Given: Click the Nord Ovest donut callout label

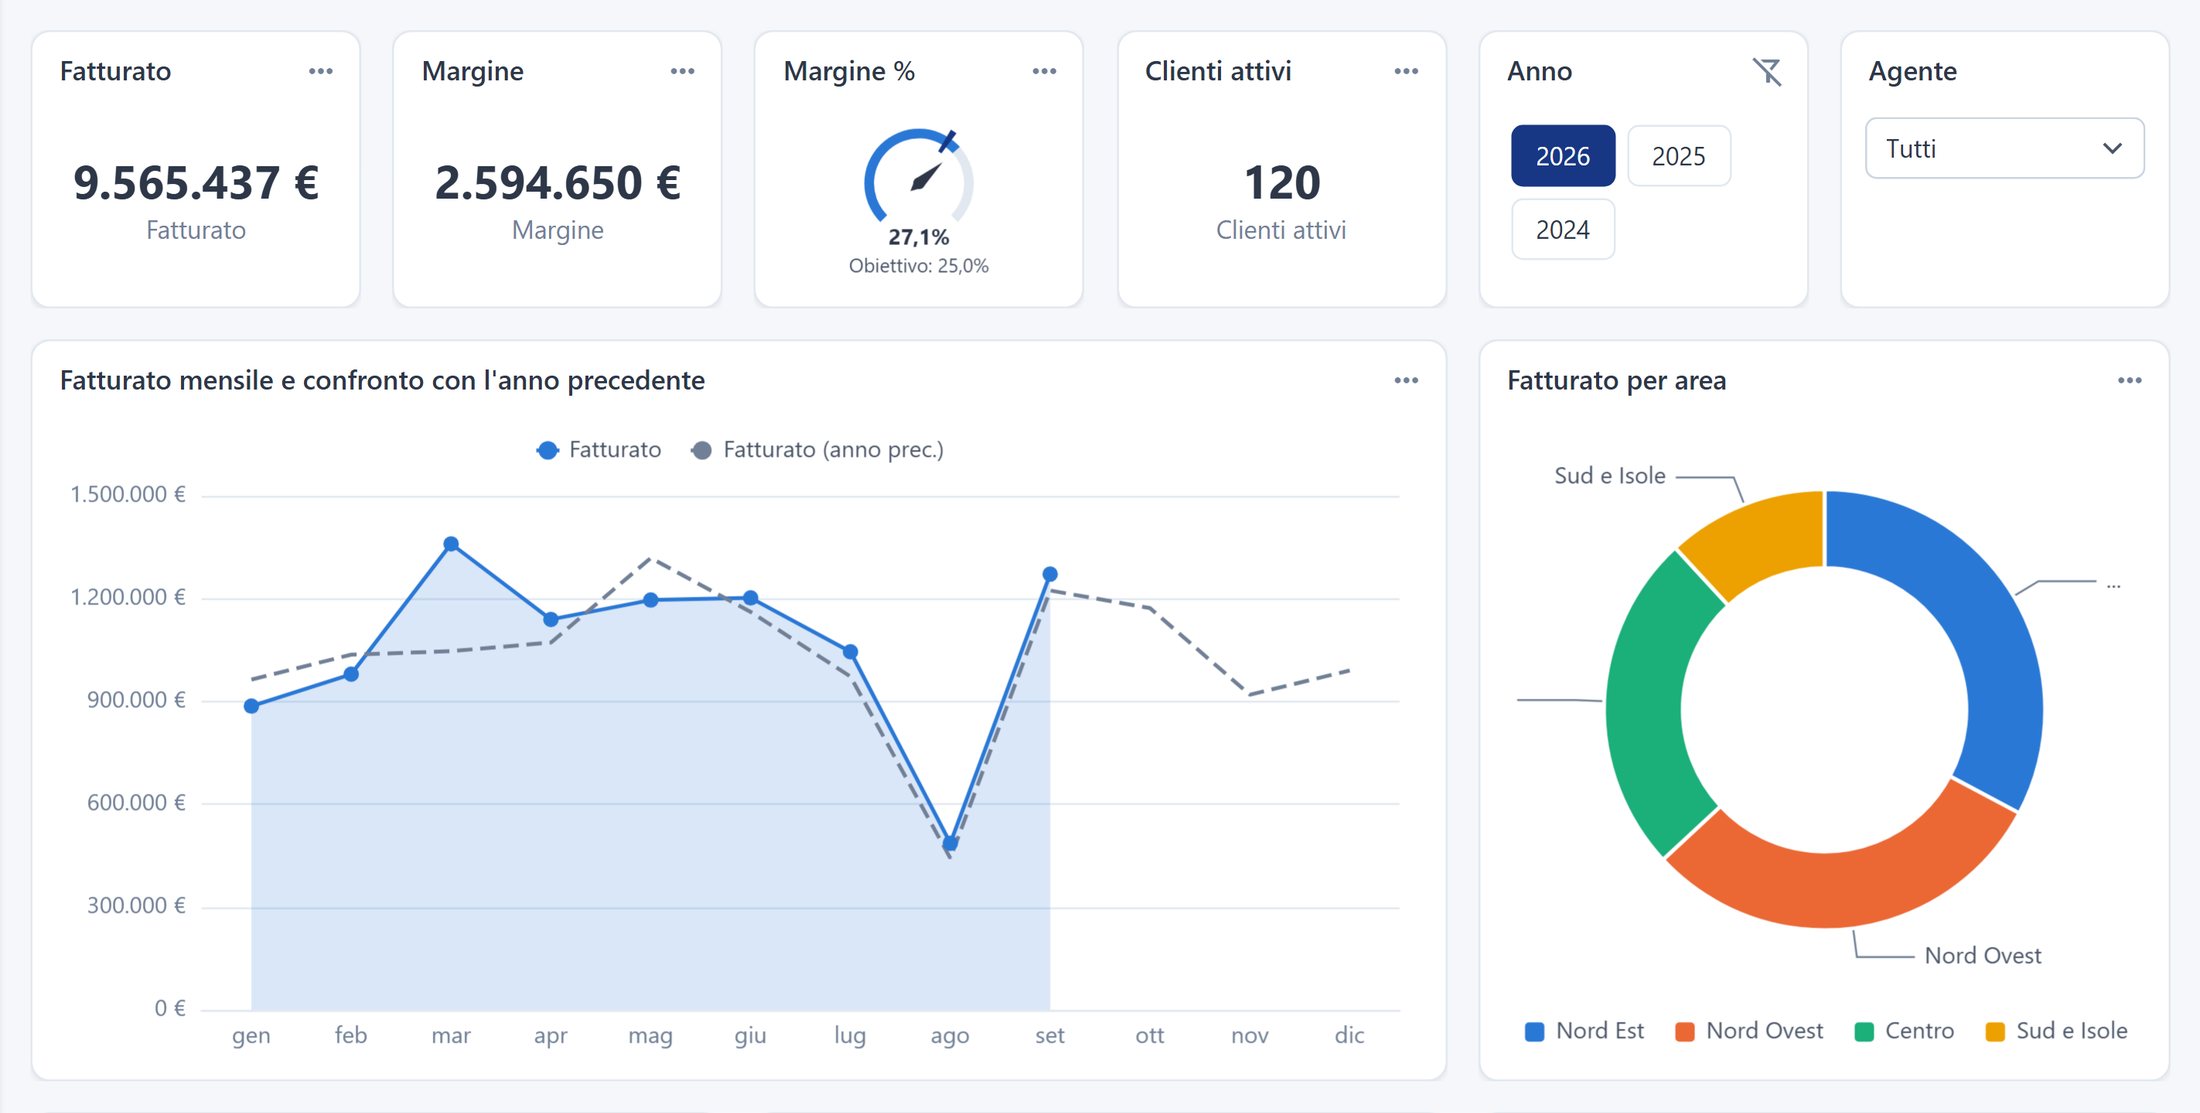Looking at the screenshot, I should [1982, 956].
